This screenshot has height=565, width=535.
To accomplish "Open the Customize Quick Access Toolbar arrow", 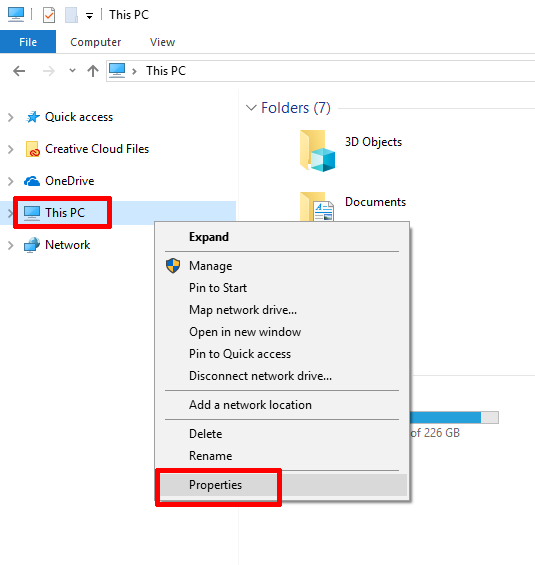I will click(89, 16).
